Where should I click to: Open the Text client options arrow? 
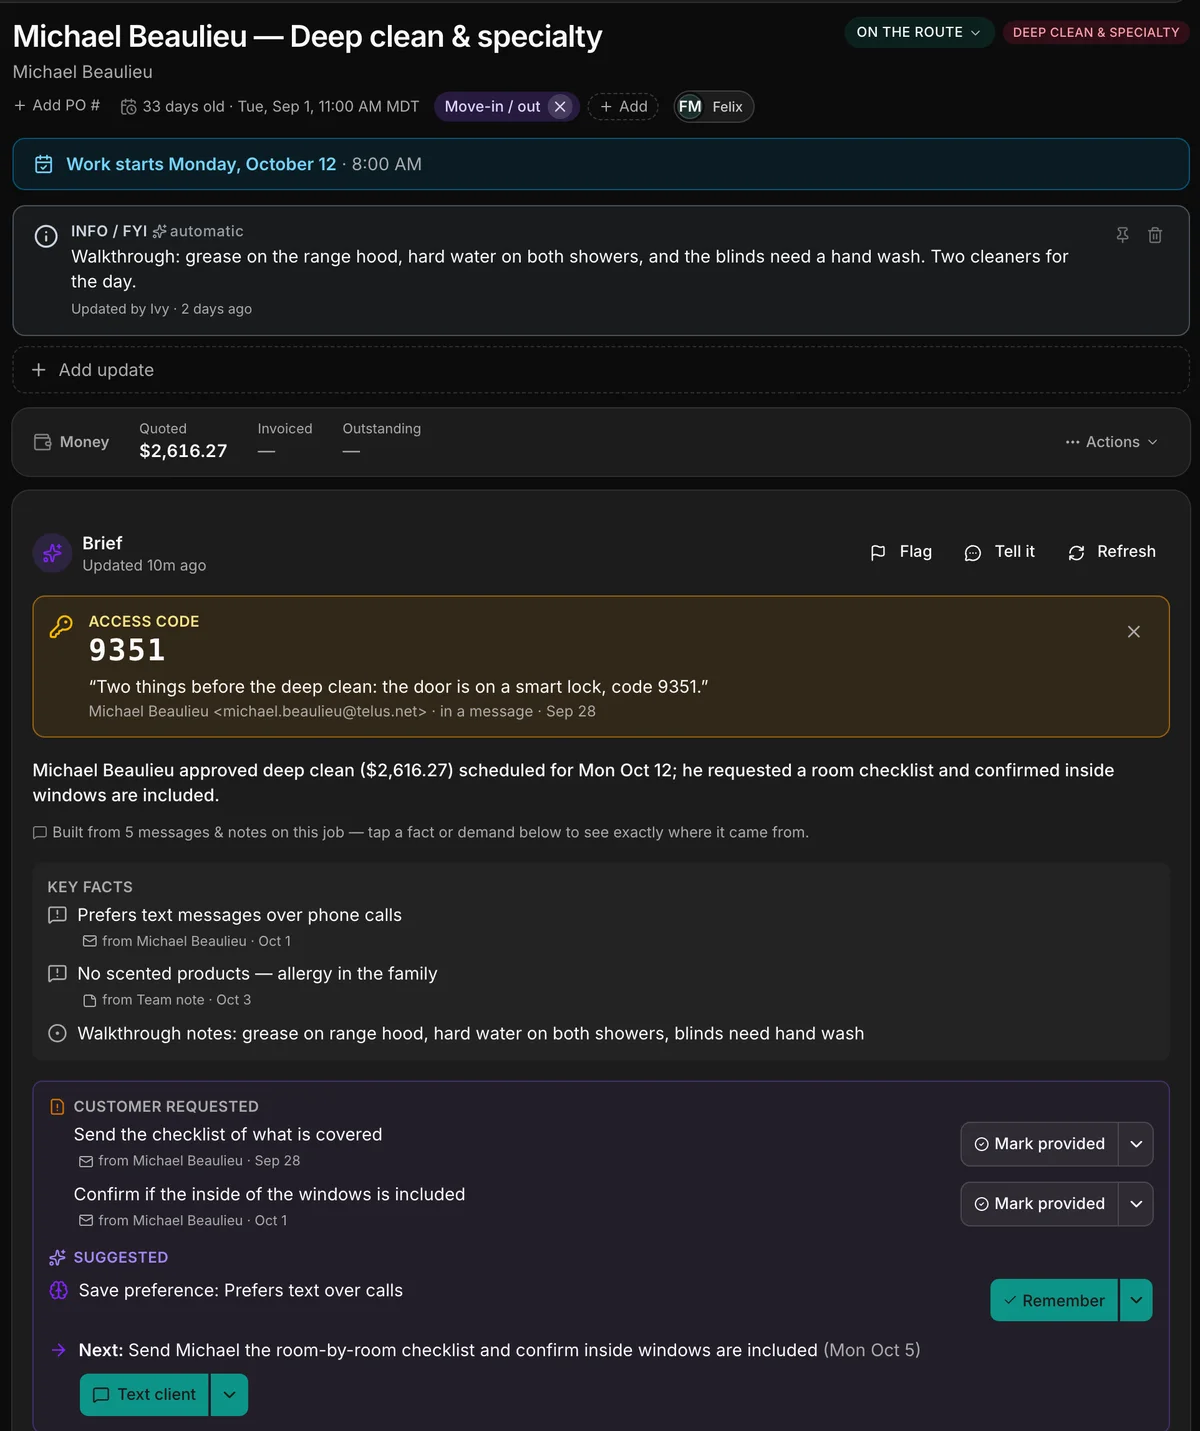click(x=229, y=1395)
